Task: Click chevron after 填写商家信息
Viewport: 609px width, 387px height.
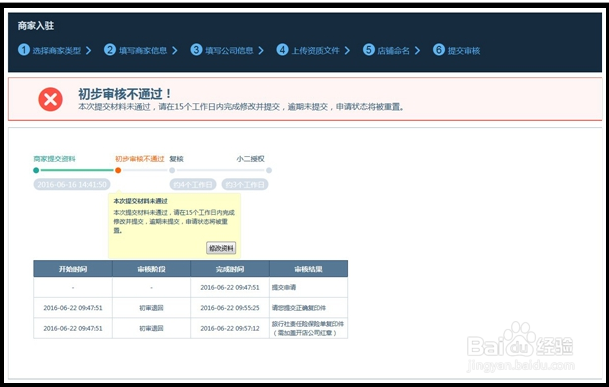Action: click(174, 51)
